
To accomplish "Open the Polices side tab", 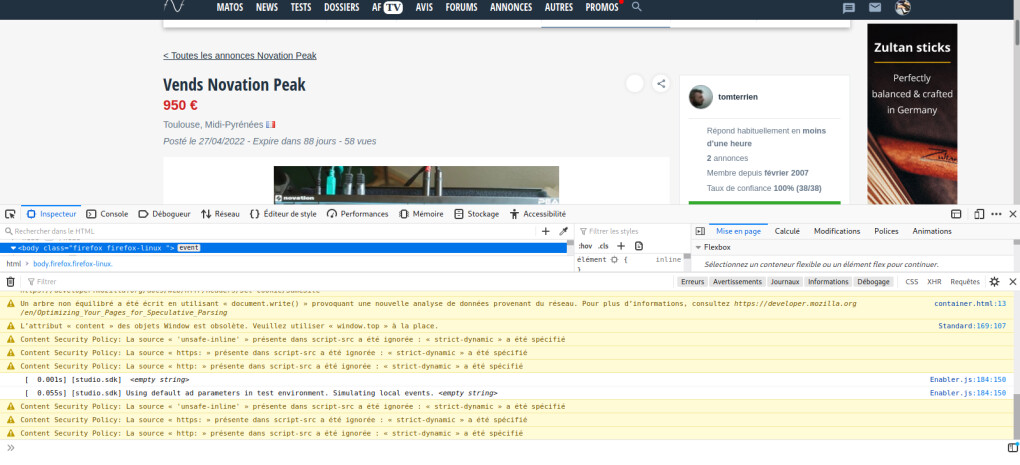I will (886, 231).
